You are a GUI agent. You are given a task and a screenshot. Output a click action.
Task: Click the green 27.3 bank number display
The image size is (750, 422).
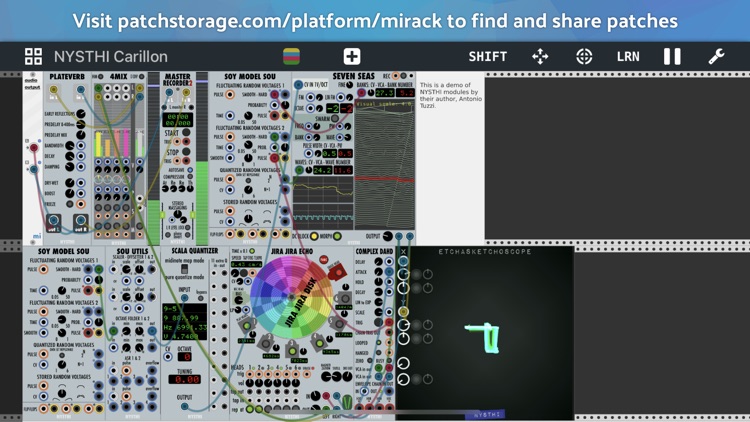(385, 93)
